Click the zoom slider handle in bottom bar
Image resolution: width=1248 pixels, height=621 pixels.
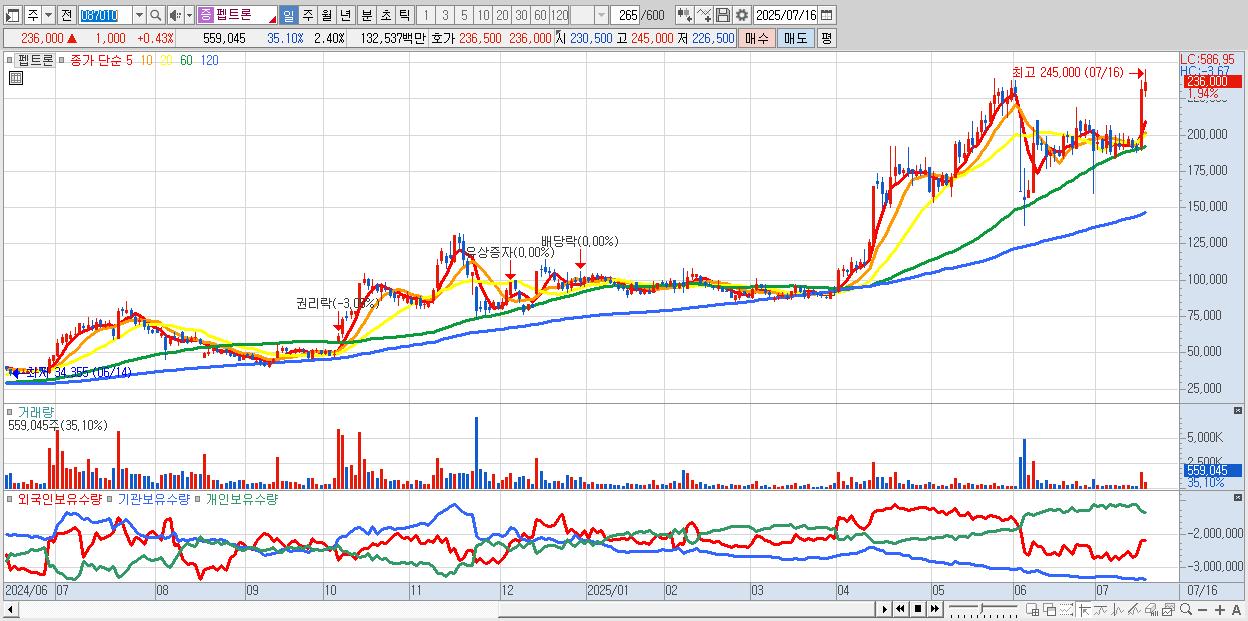click(981, 608)
